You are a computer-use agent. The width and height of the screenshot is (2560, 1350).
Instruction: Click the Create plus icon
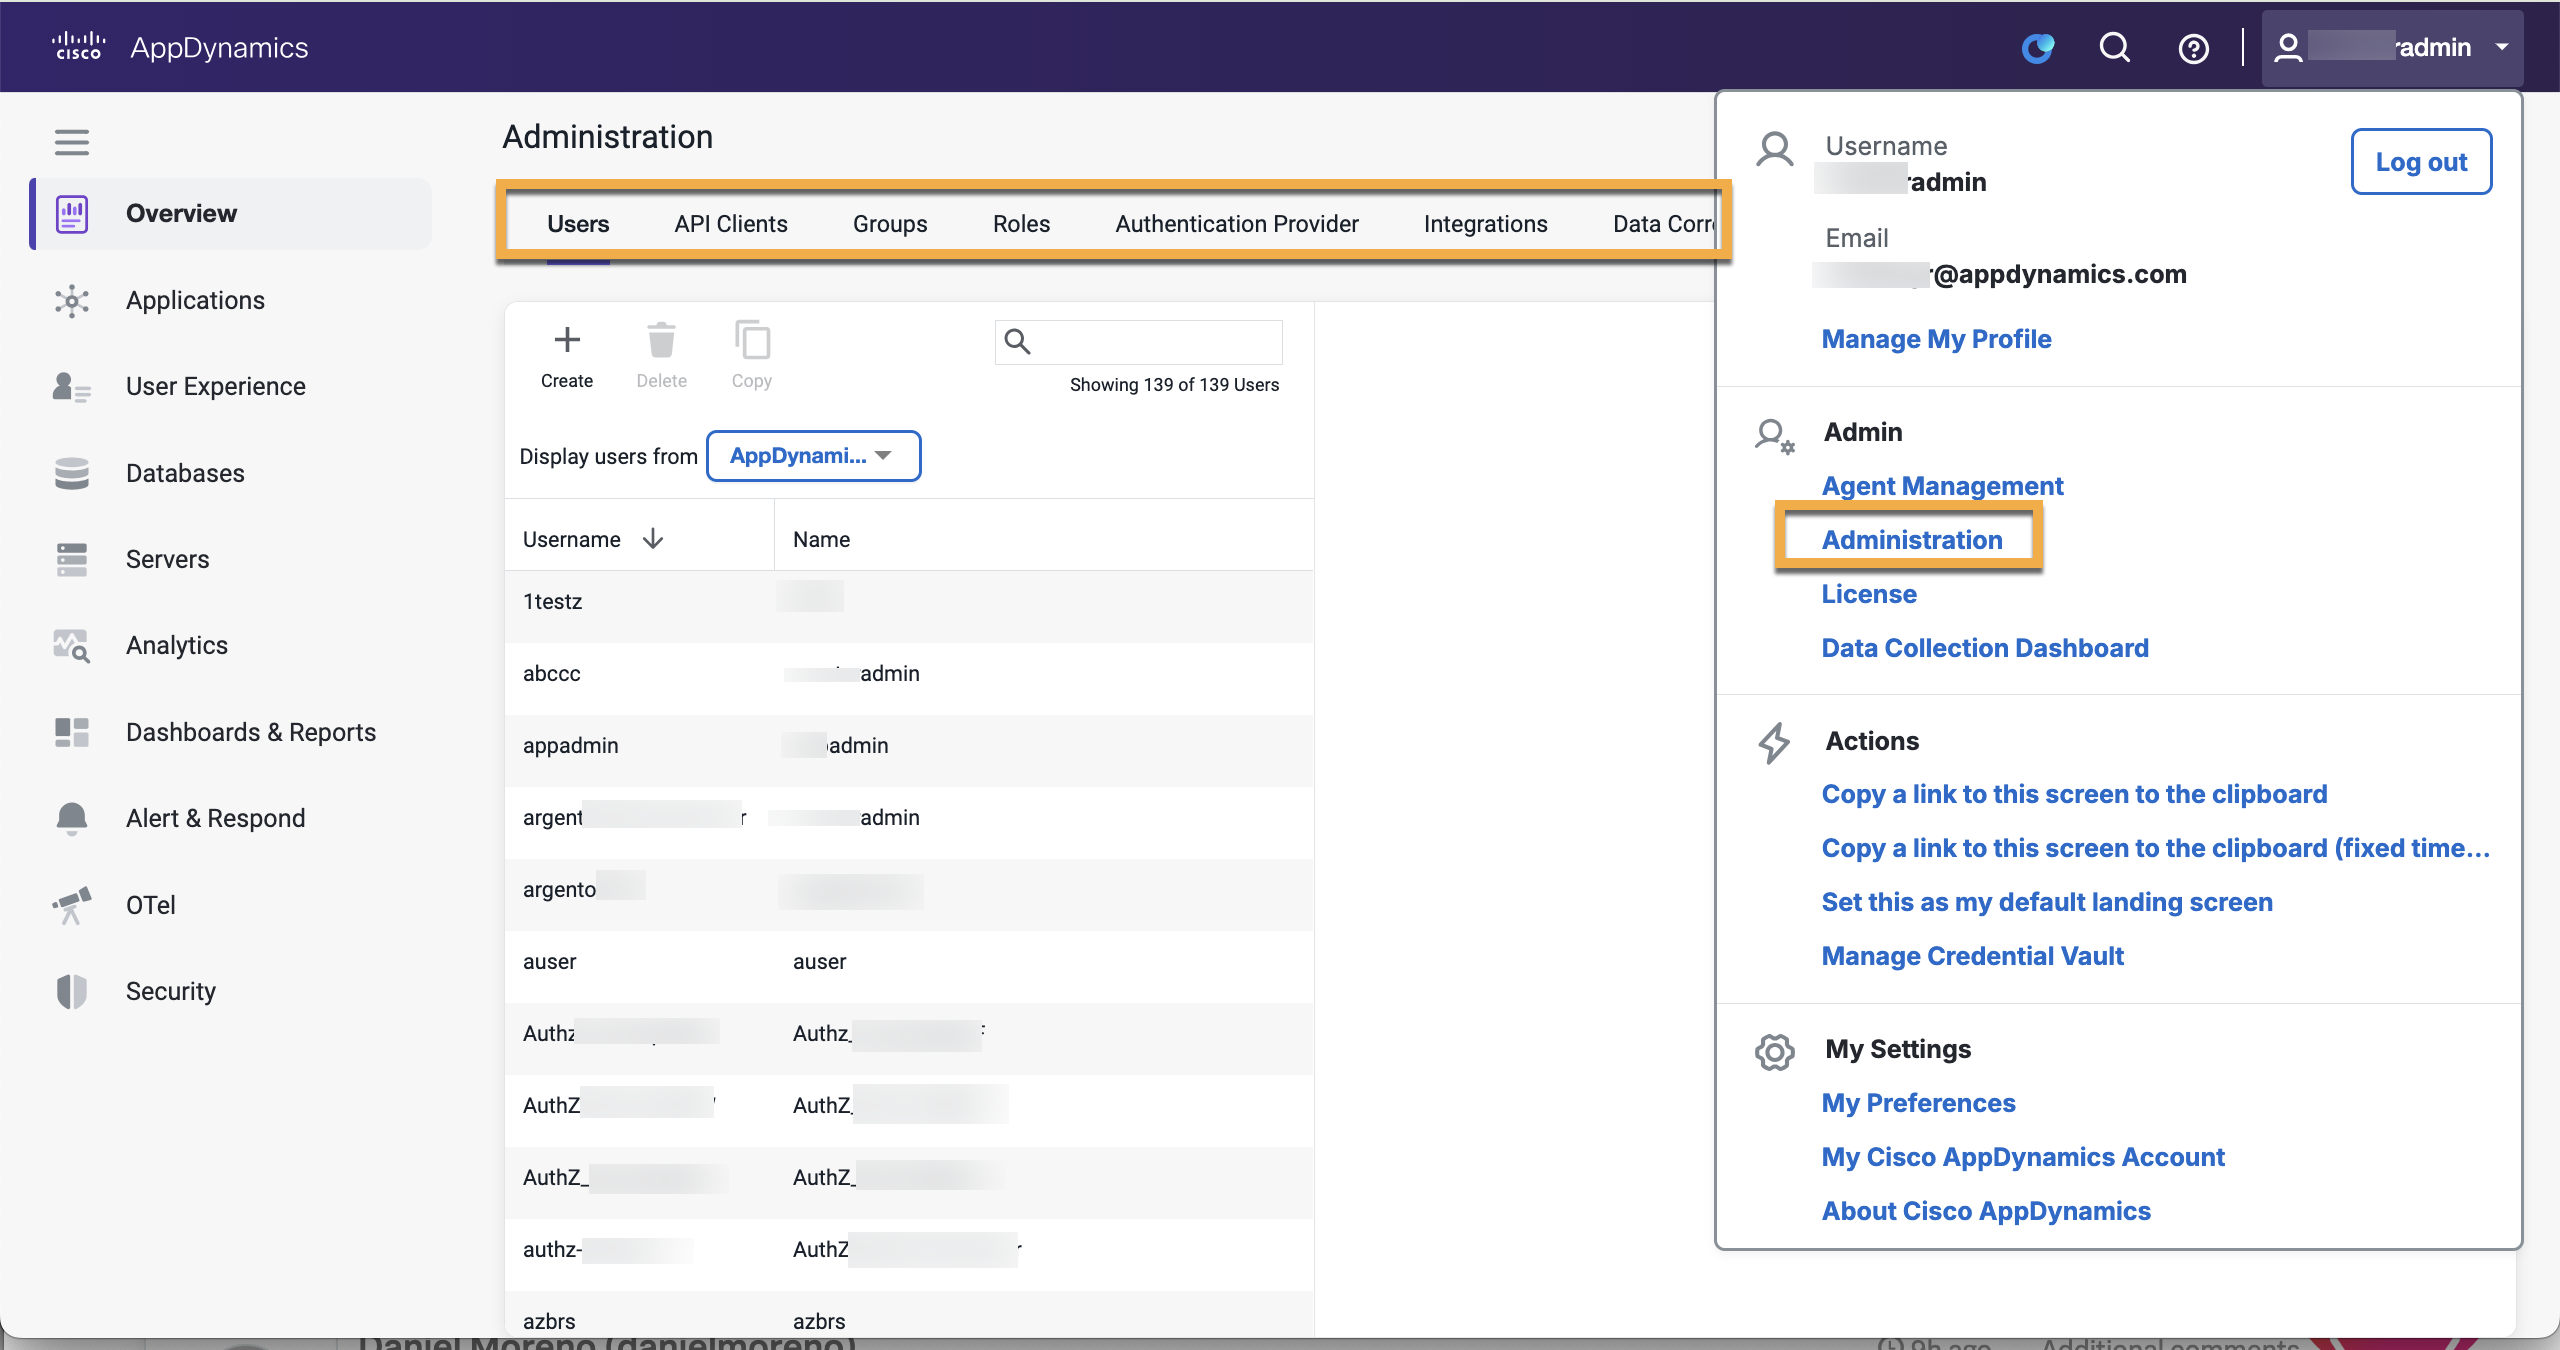[567, 340]
